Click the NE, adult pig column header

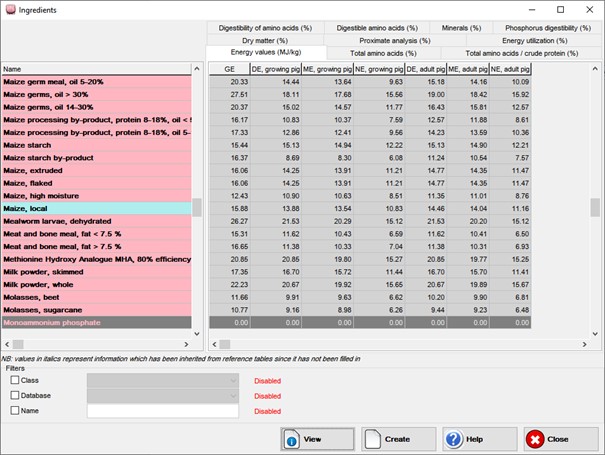510,69
